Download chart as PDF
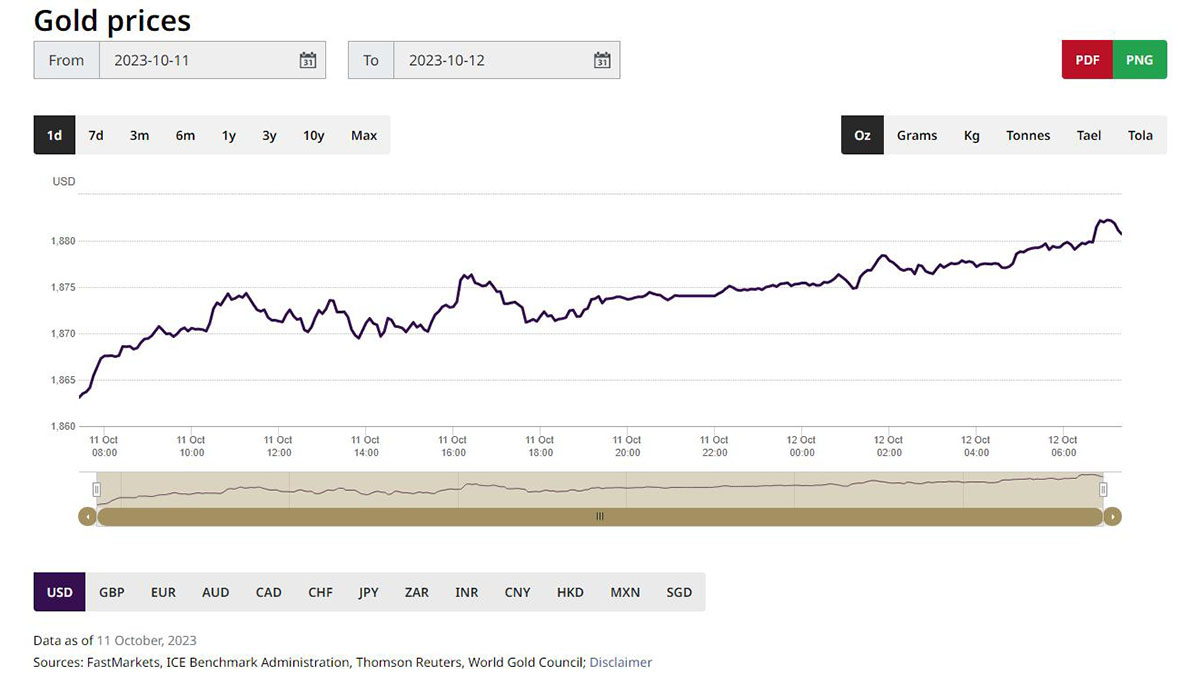The width and height of the screenshot is (1200, 675). pyautogui.click(x=1087, y=60)
